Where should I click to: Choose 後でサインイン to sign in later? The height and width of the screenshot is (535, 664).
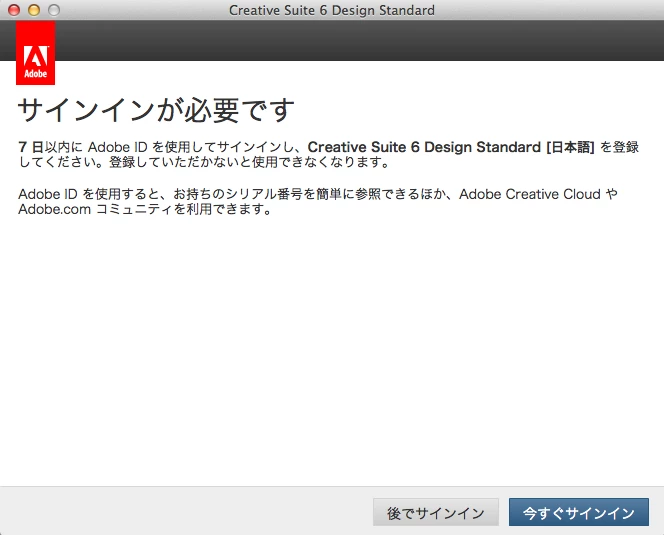pyautogui.click(x=436, y=512)
